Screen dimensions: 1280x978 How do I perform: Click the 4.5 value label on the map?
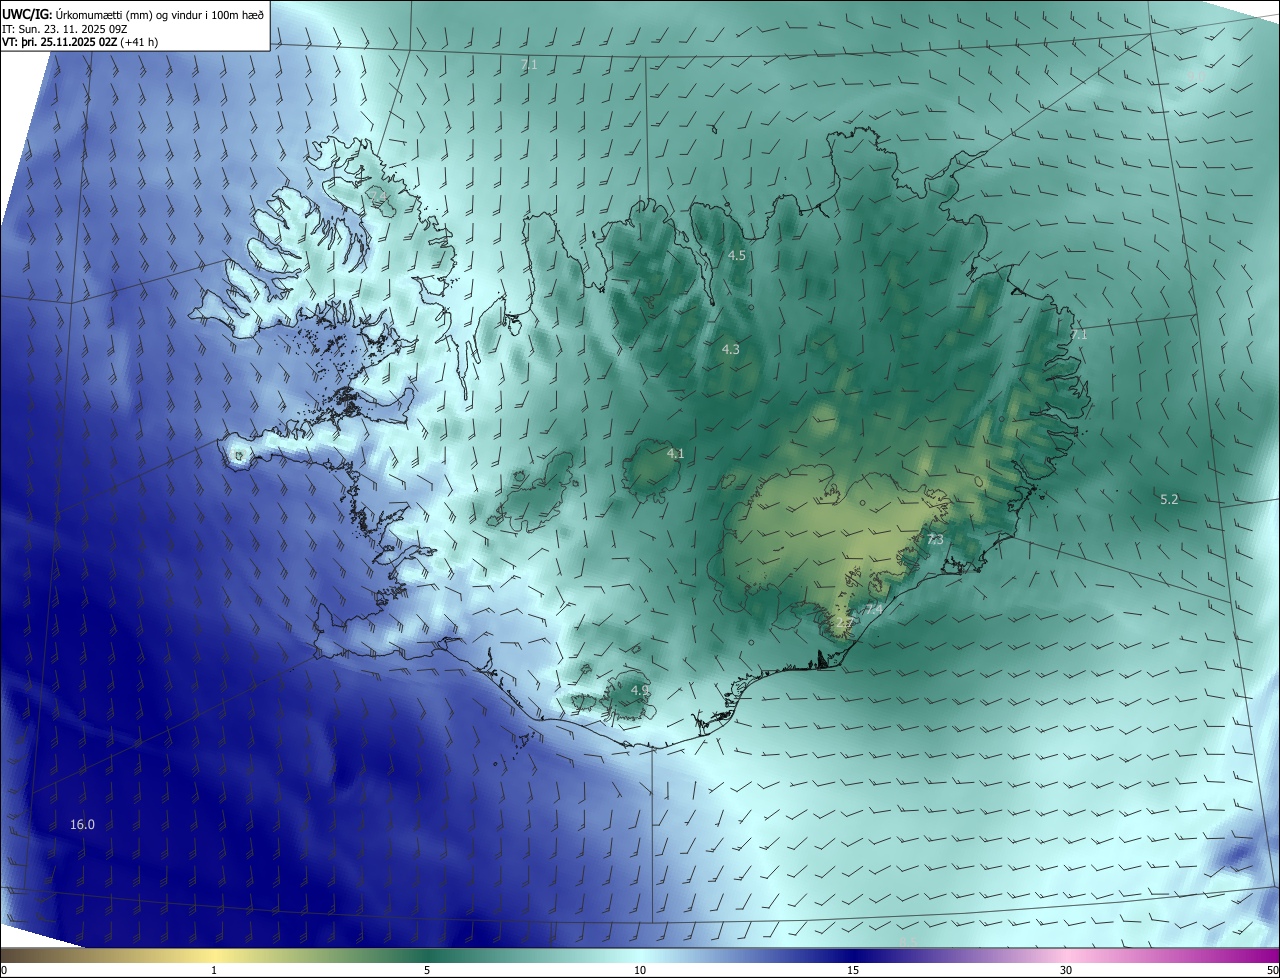pos(737,256)
